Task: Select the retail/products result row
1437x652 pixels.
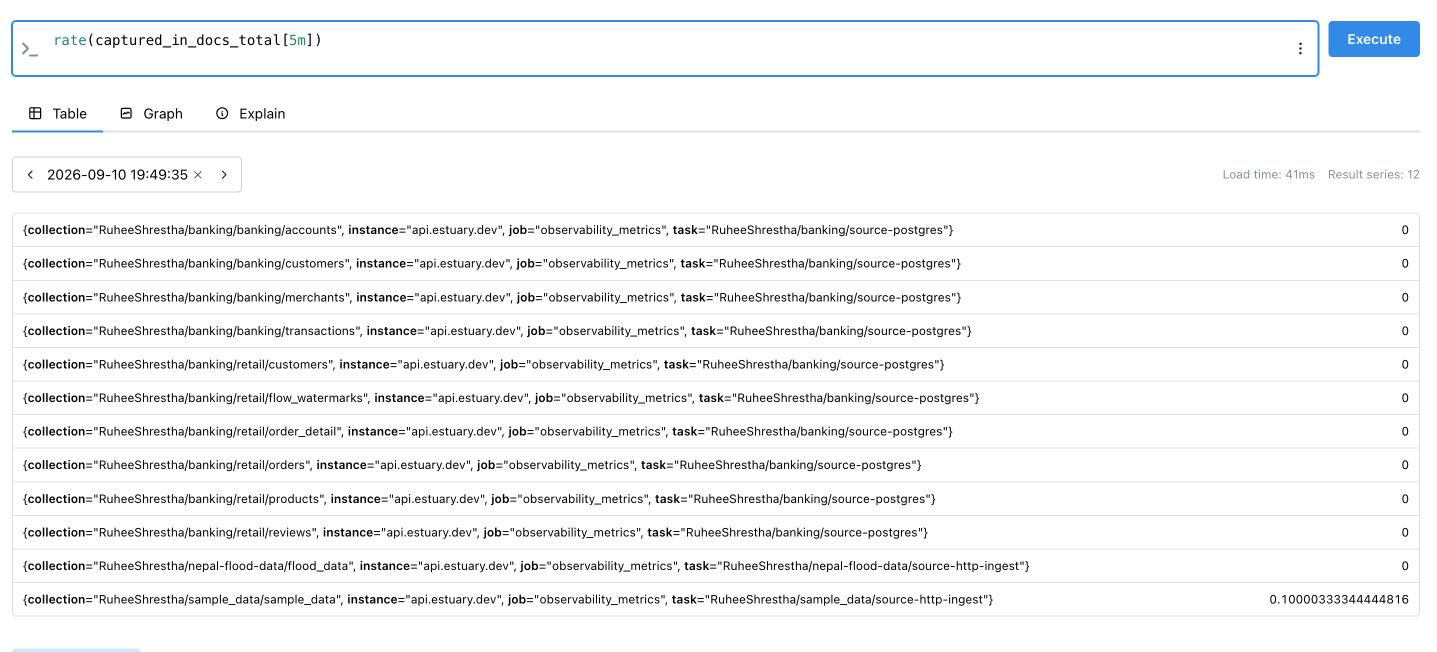Action: click(716, 498)
